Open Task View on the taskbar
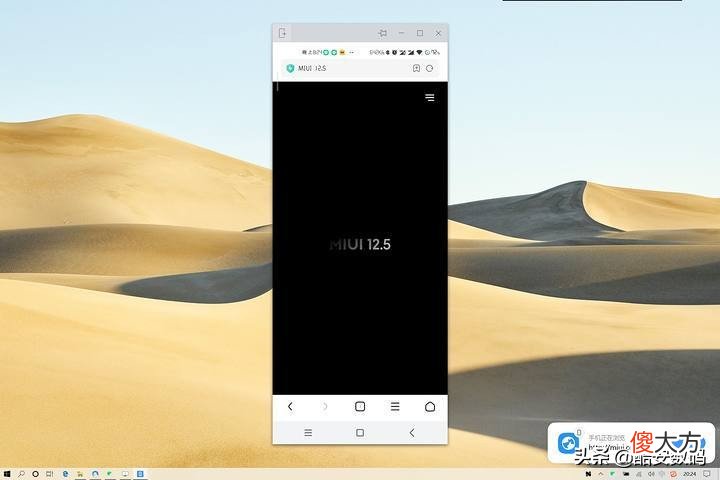Screen dimensions: 720x480 (x=50, y=474)
